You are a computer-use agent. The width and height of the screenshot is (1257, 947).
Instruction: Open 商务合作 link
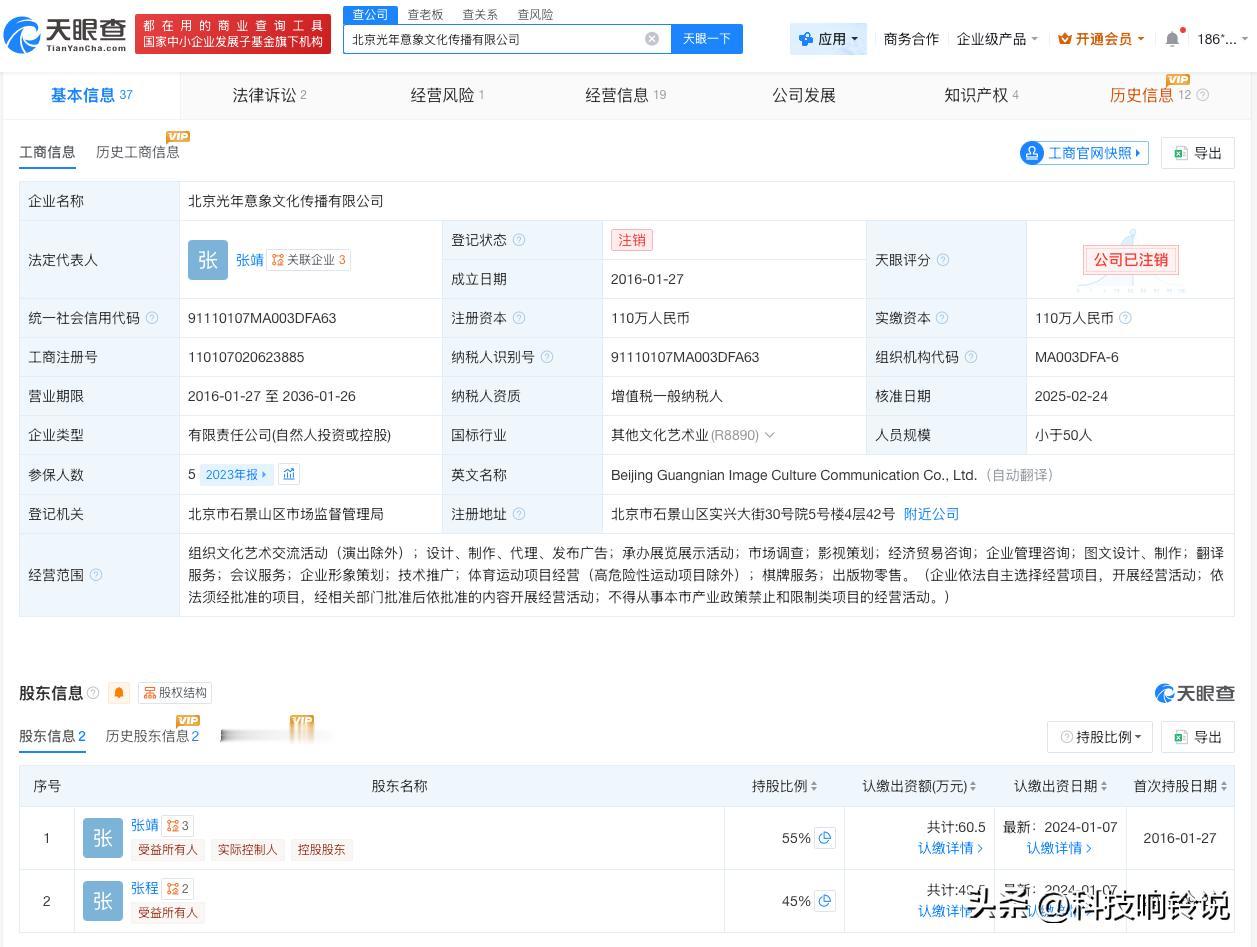coord(911,39)
